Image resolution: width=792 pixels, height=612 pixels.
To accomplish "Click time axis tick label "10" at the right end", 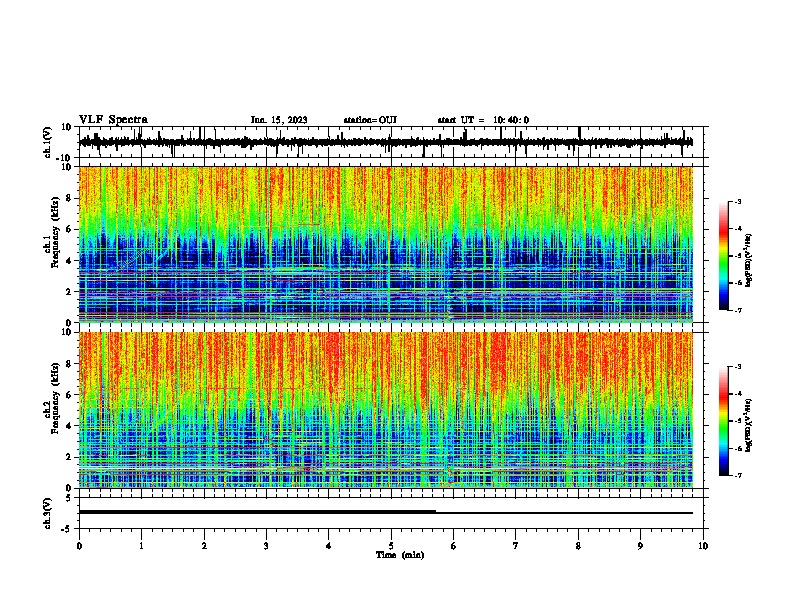I will coord(703,546).
